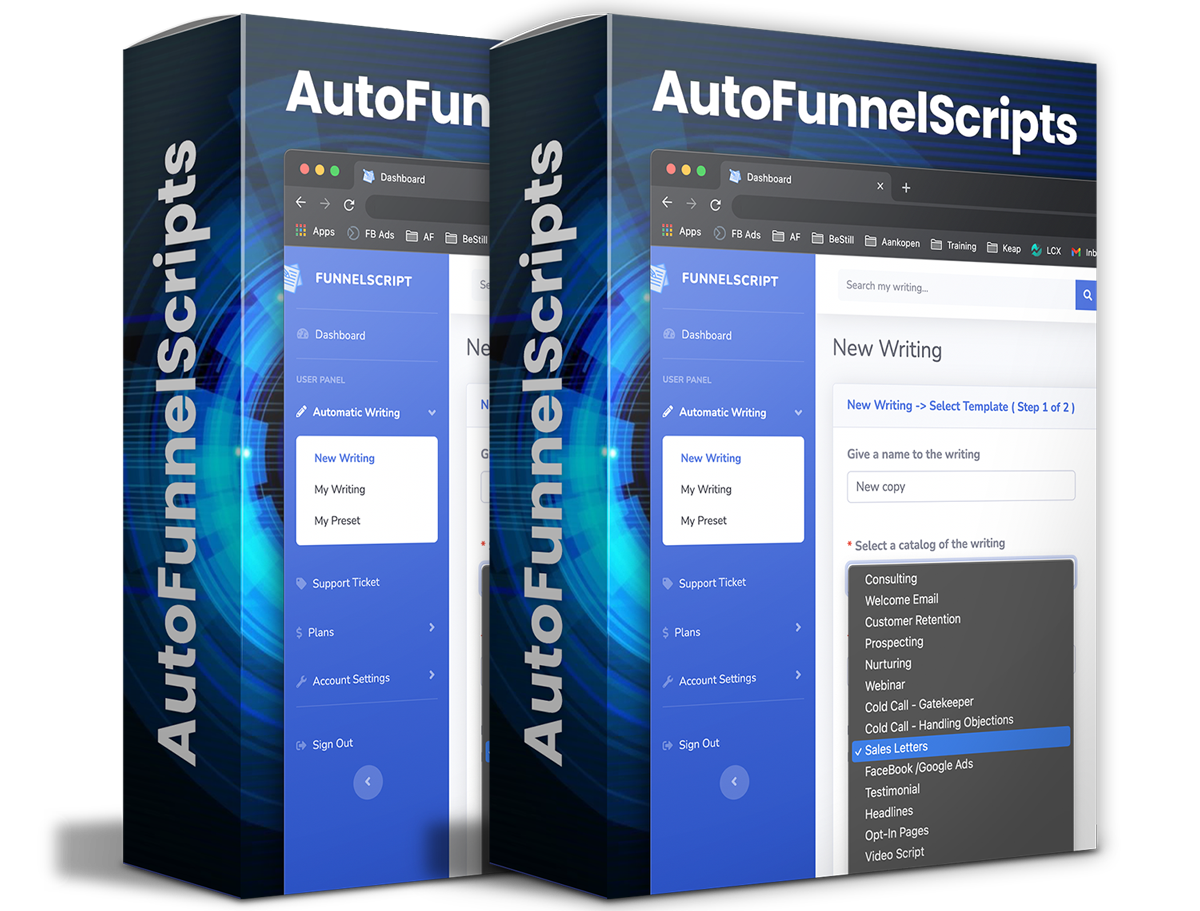Close the Dashboard tab in the right browser

[x=880, y=186]
